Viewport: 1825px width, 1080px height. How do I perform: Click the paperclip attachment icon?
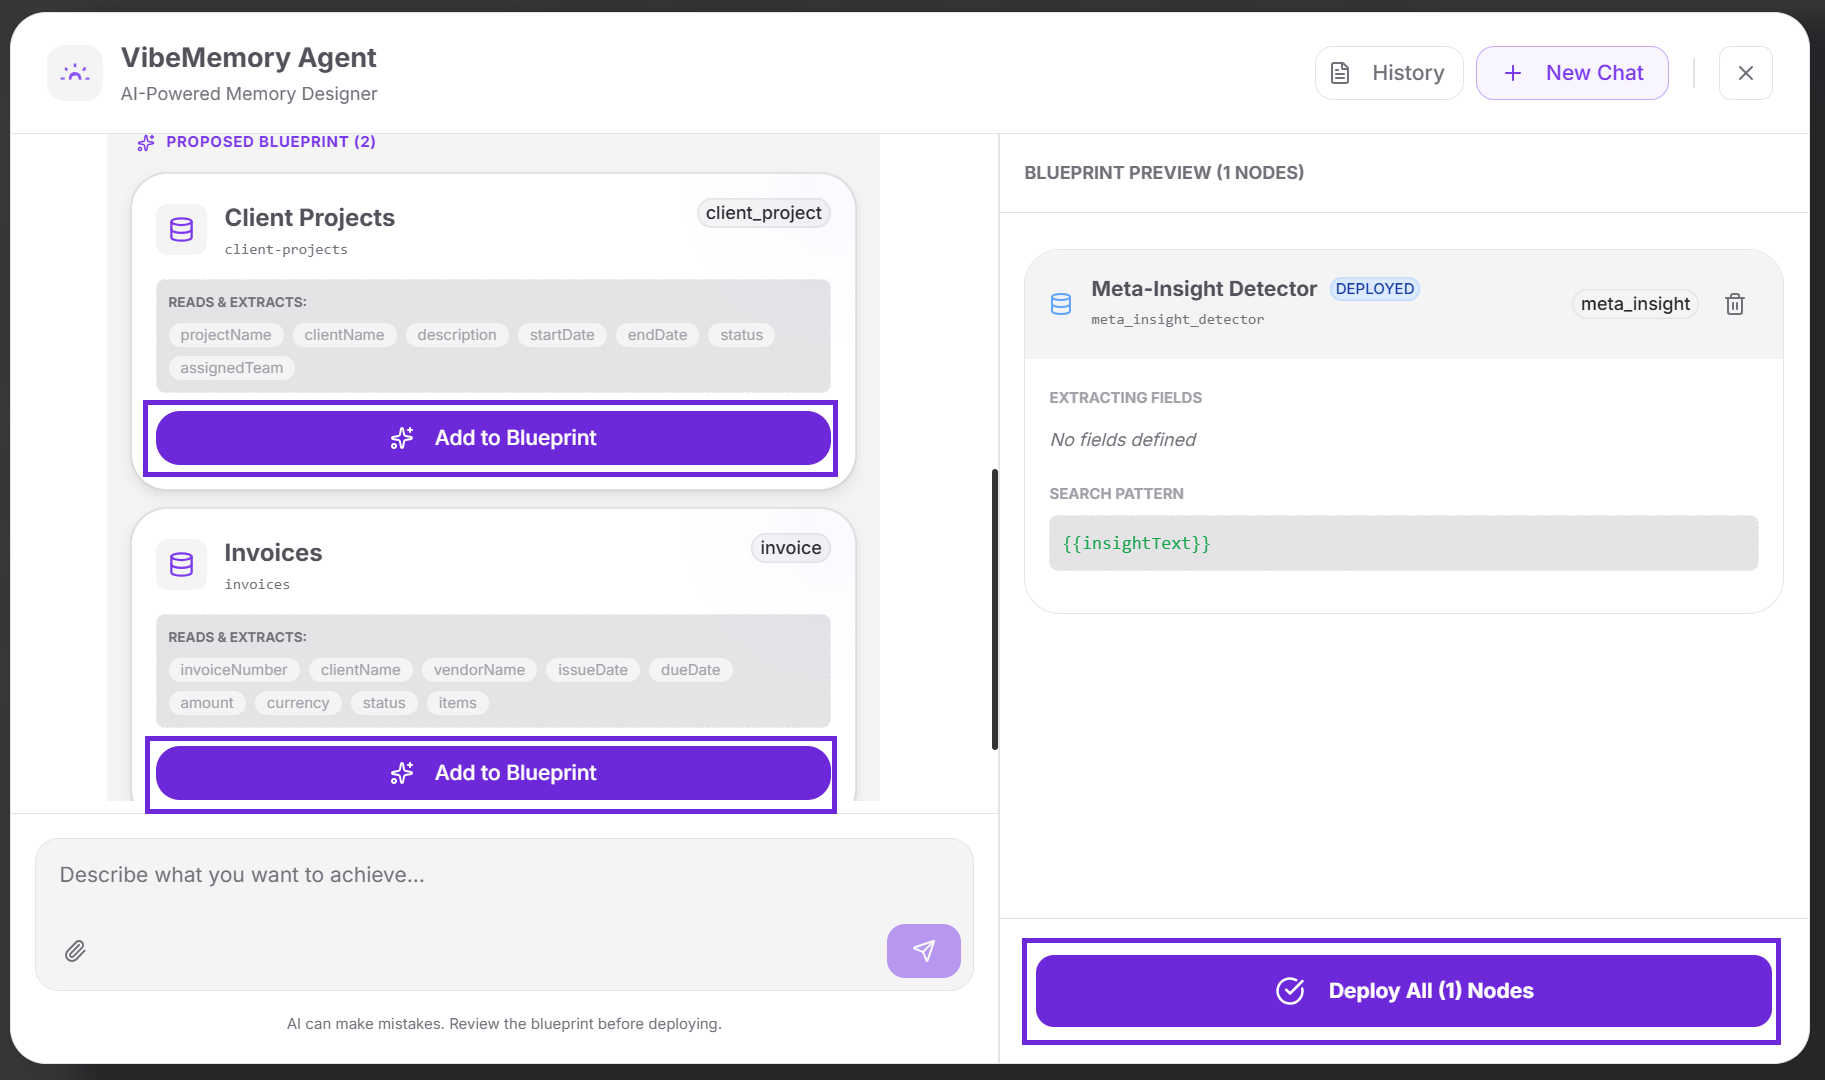pyautogui.click(x=75, y=951)
